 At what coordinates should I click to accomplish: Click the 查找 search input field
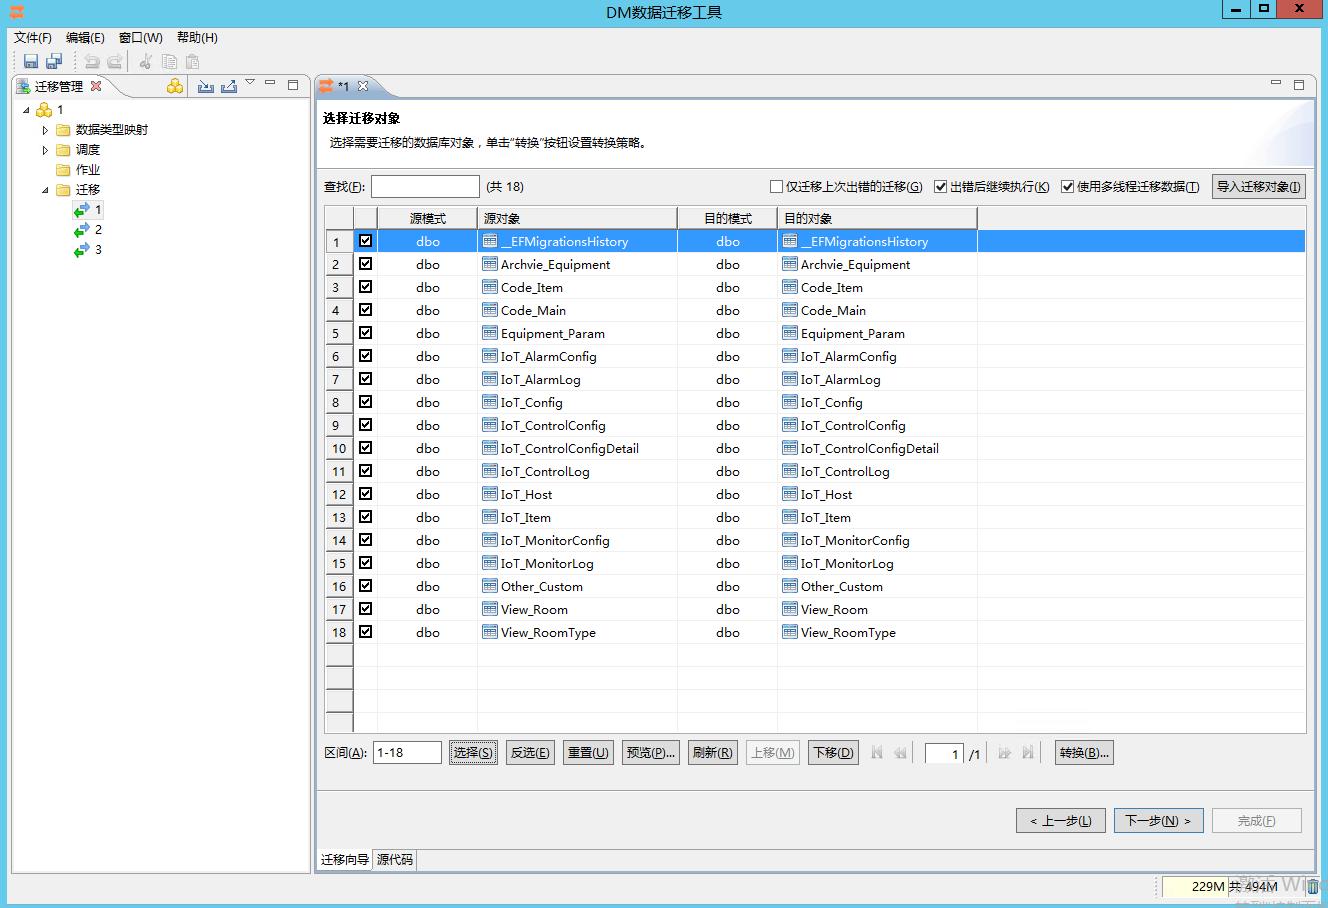point(425,186)
